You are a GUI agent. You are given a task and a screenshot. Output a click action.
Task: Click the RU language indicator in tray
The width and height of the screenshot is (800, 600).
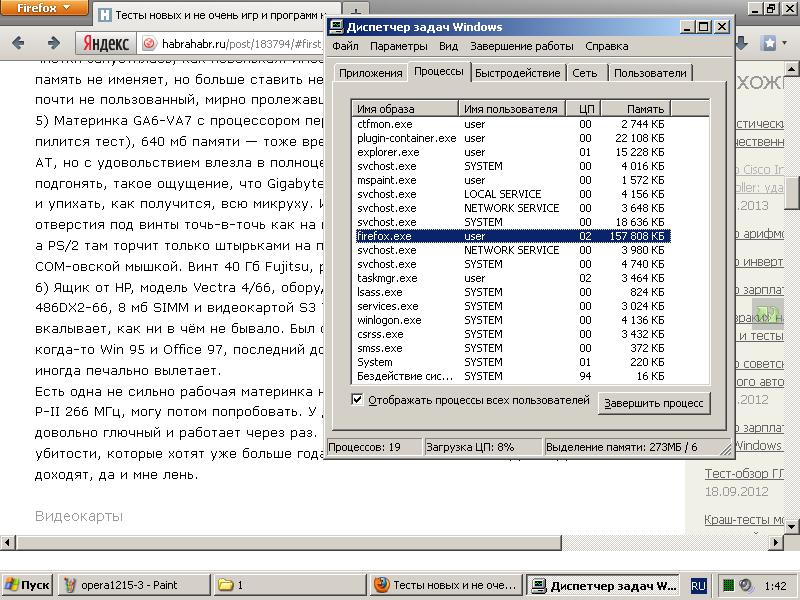click(x=698, y=586)
